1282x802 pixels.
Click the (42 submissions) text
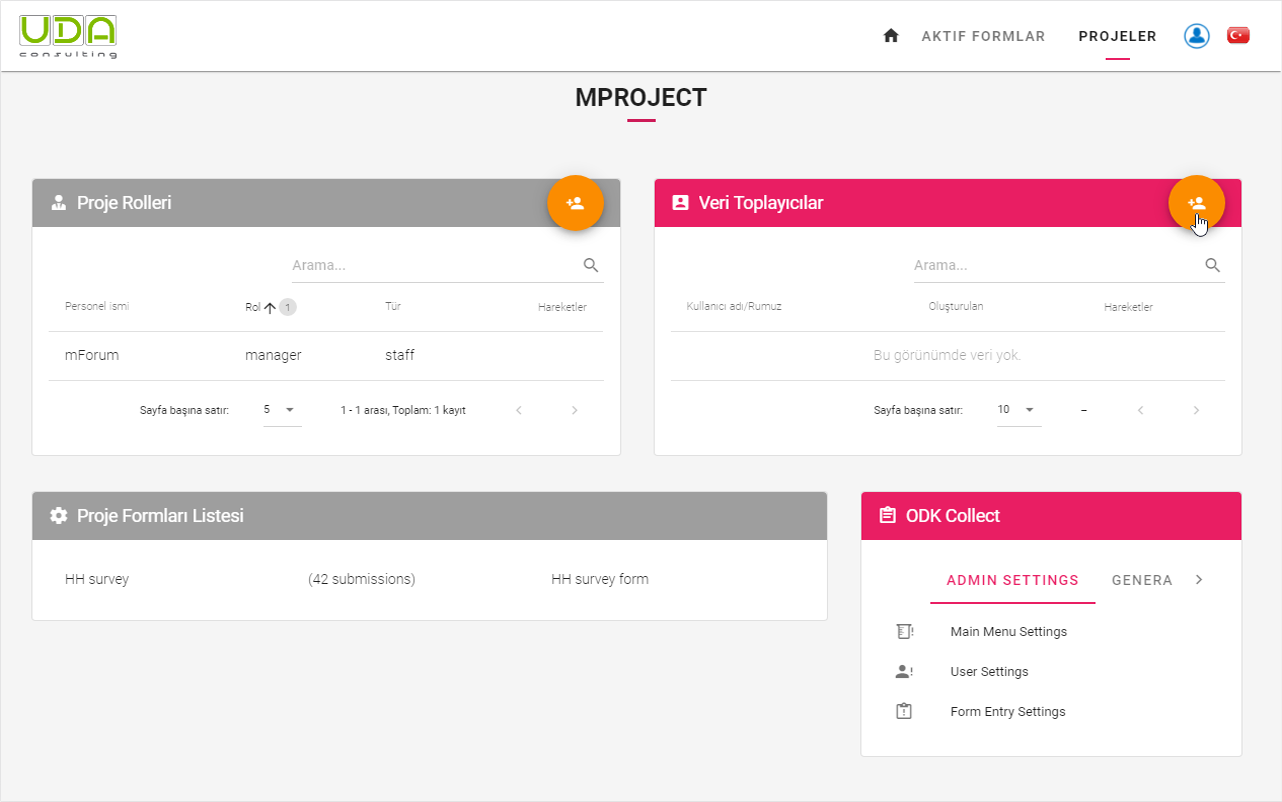362,579
